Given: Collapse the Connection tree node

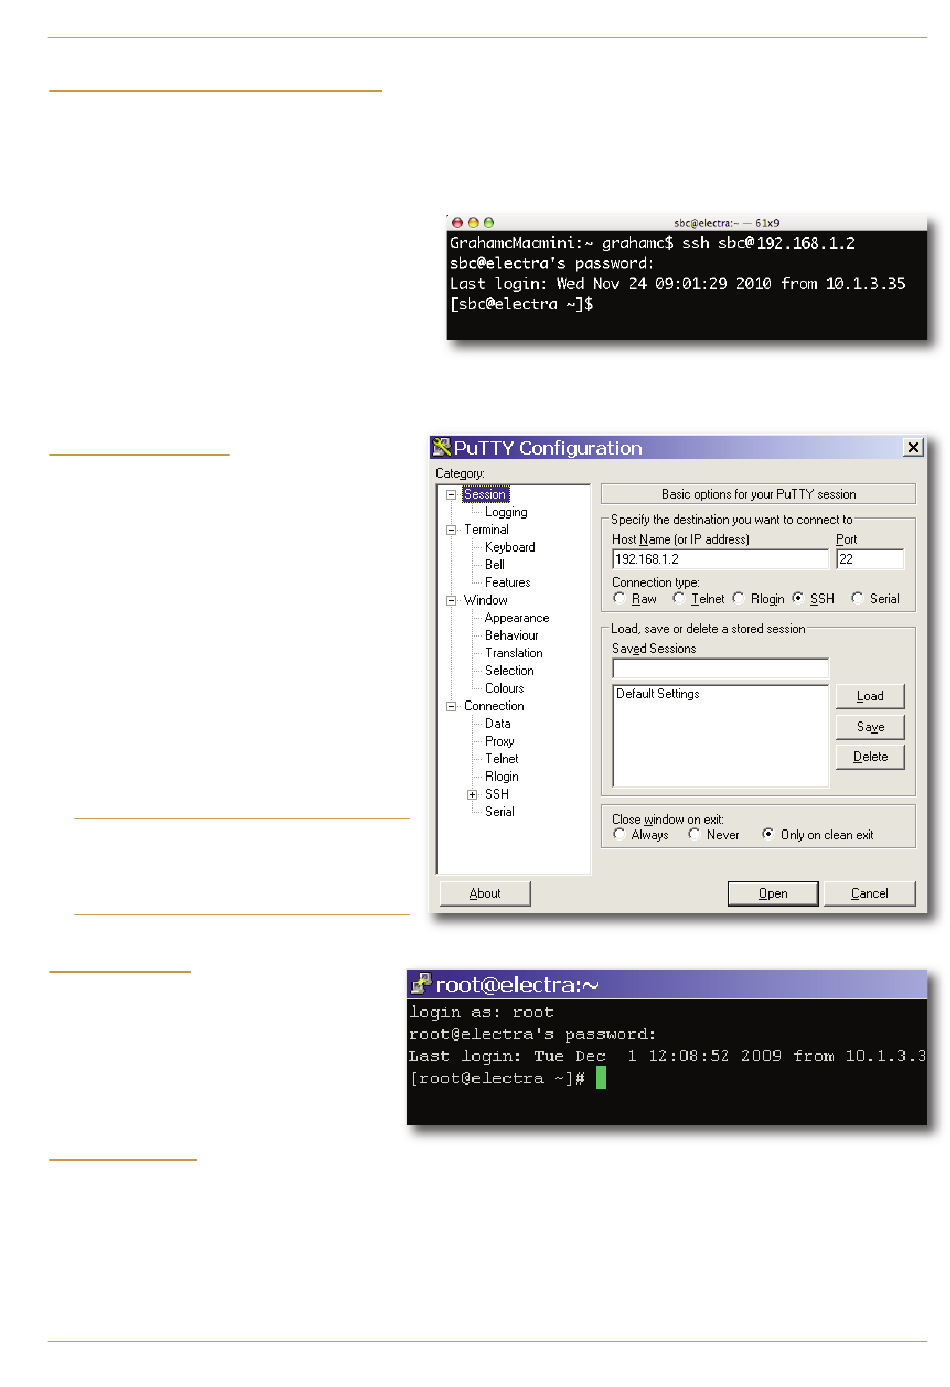Looking at the screenshot, I should tap(451, 706).
